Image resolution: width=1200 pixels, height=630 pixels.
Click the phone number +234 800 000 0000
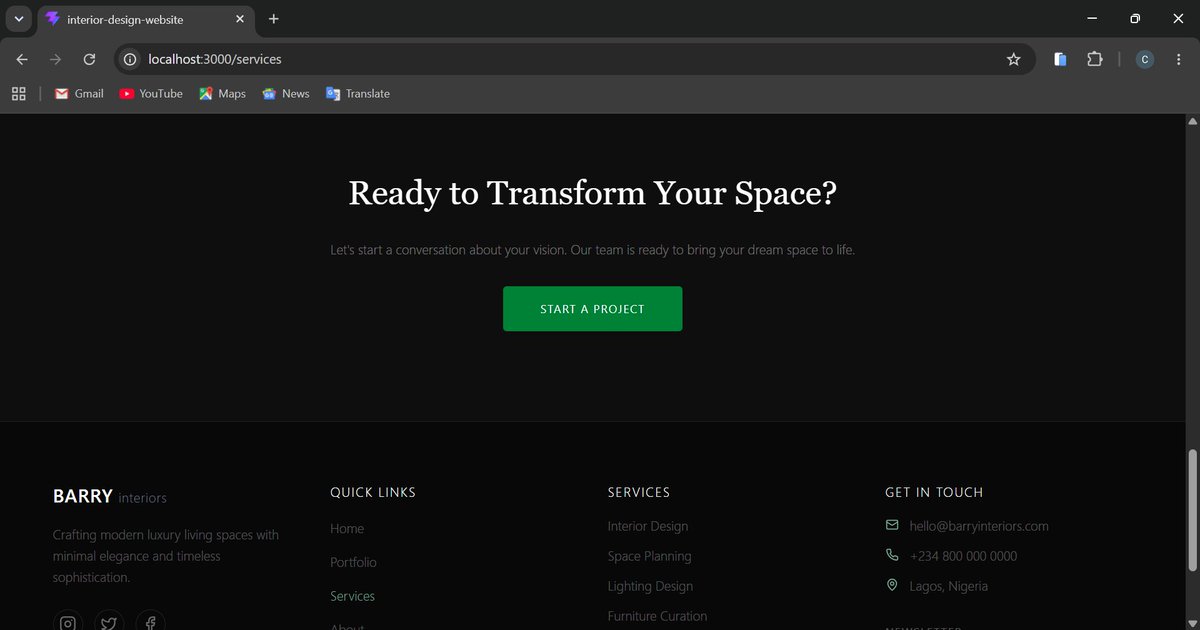[x=963, y=556]
